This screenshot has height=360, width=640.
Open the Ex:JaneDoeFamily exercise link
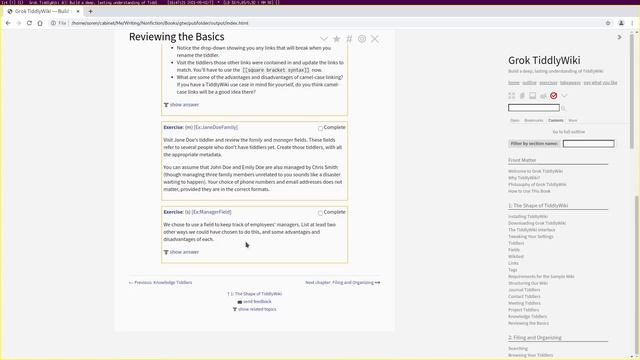(216, 127)
